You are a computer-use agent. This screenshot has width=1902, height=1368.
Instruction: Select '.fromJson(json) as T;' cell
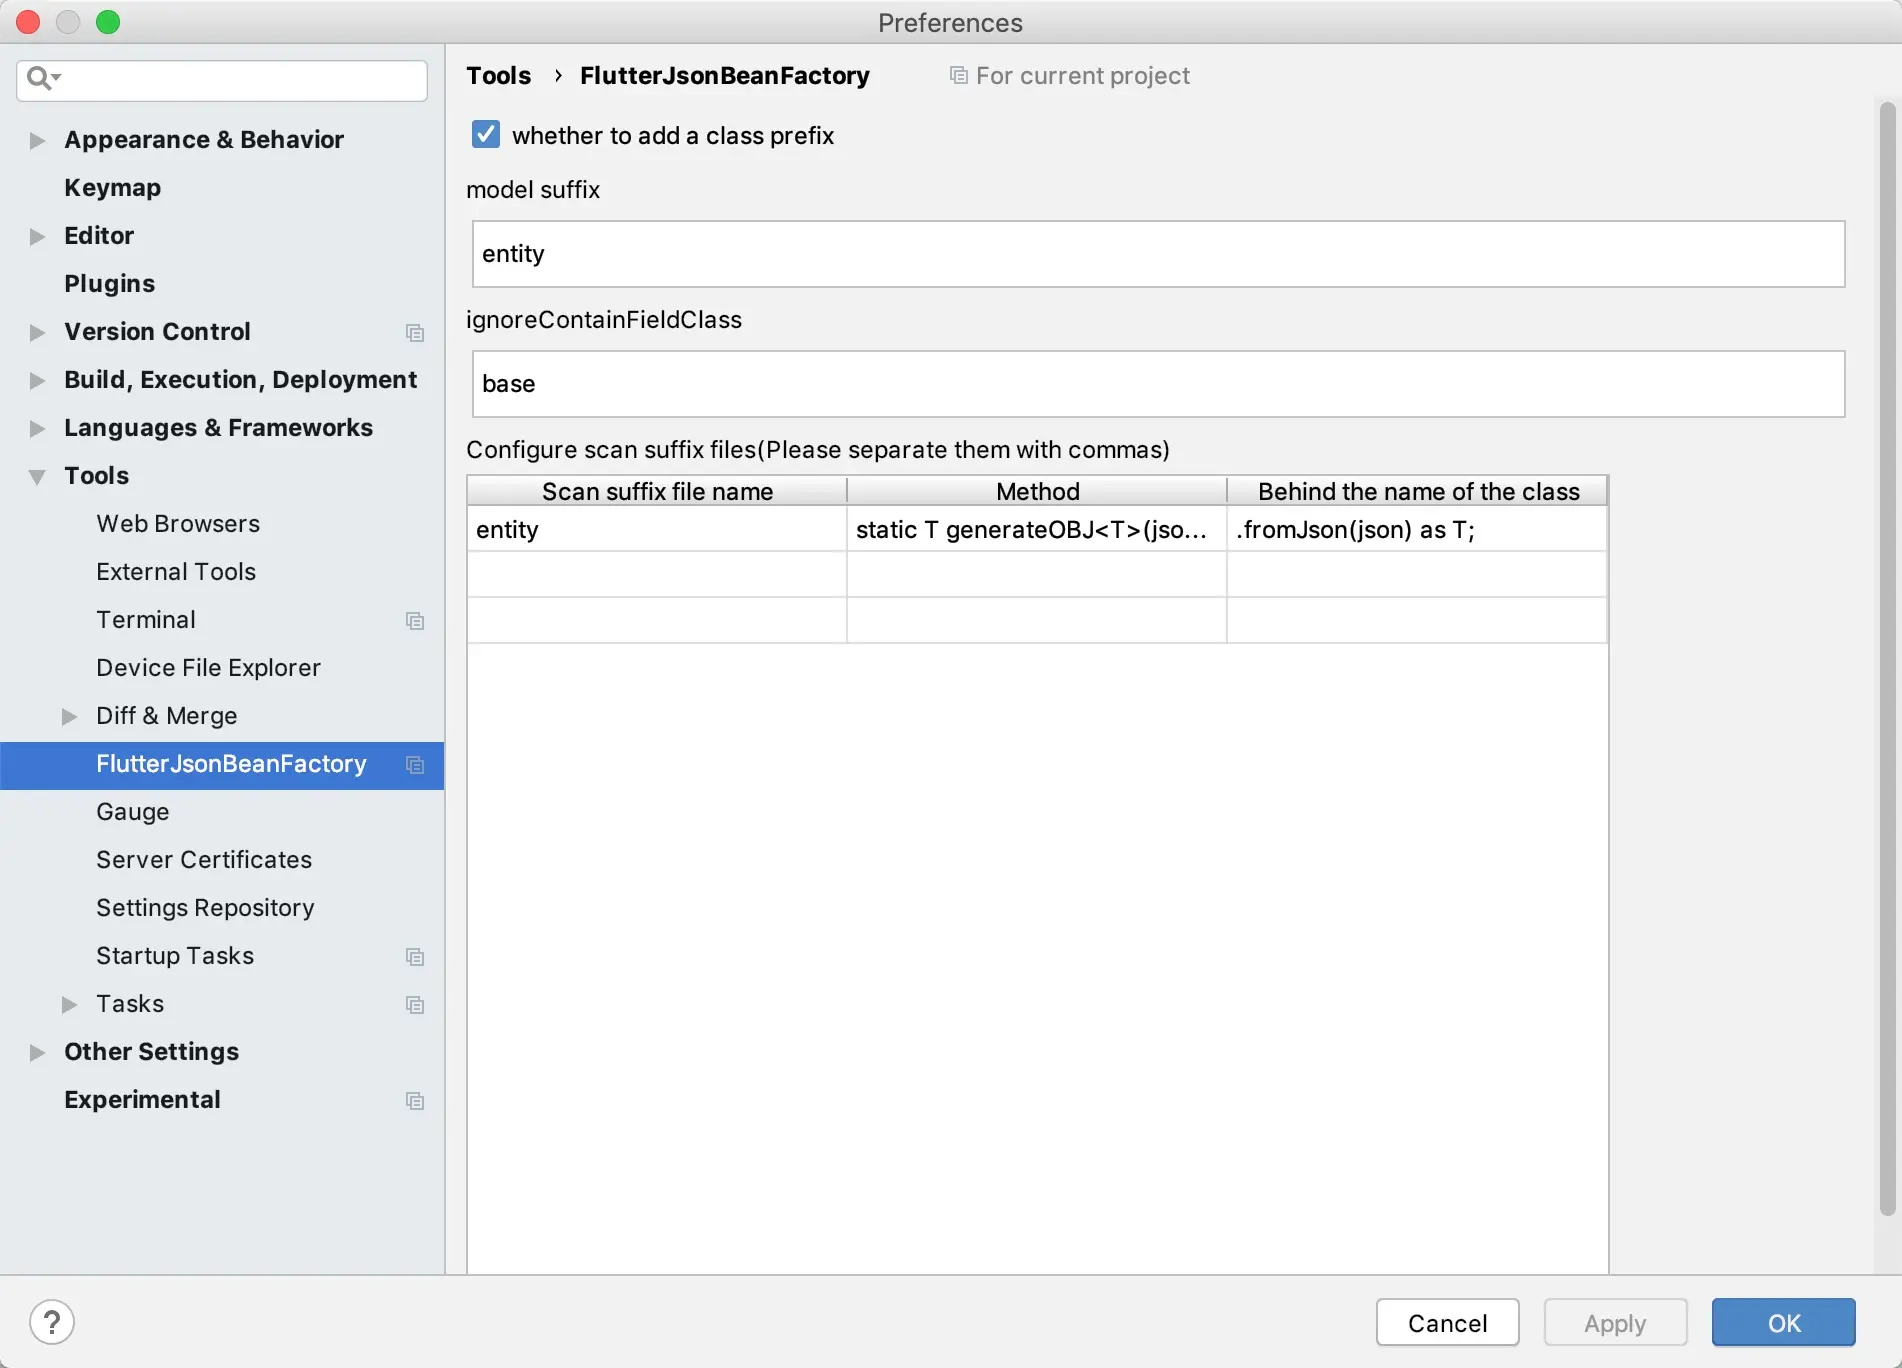[x=1417, y=529]
